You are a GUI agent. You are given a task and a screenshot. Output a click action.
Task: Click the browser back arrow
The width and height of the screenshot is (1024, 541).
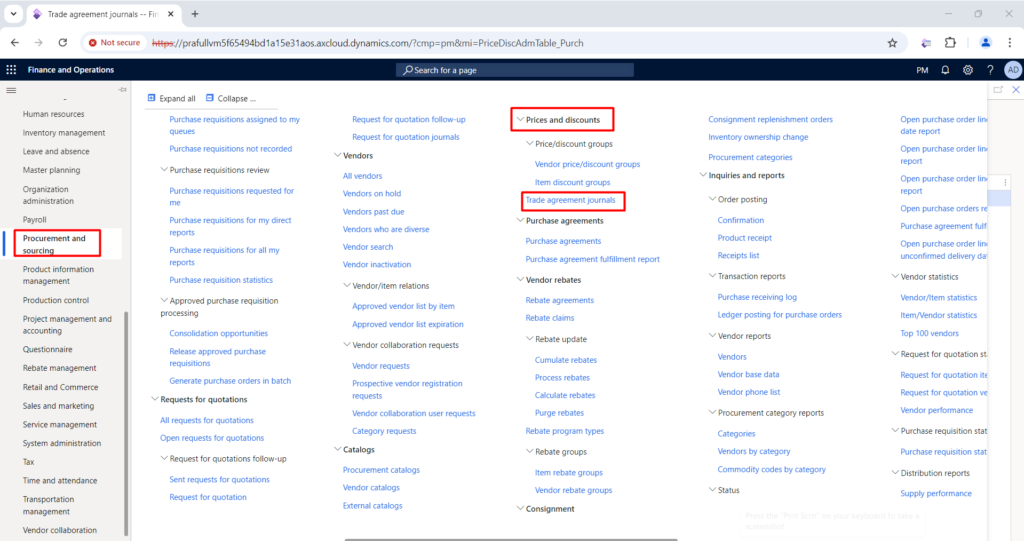[15, 42]
